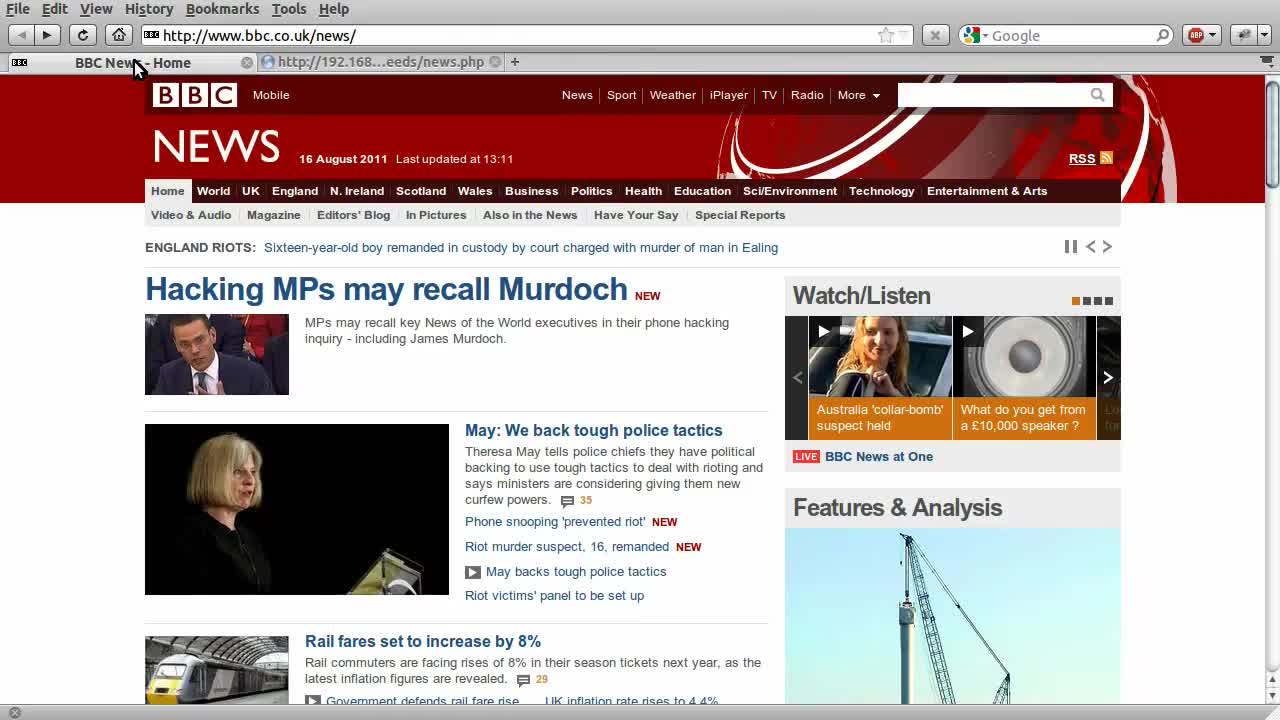This screenshot has height=720, width=1280.
Task: Open the Editors' Blog link
Action: coord(353,215)
